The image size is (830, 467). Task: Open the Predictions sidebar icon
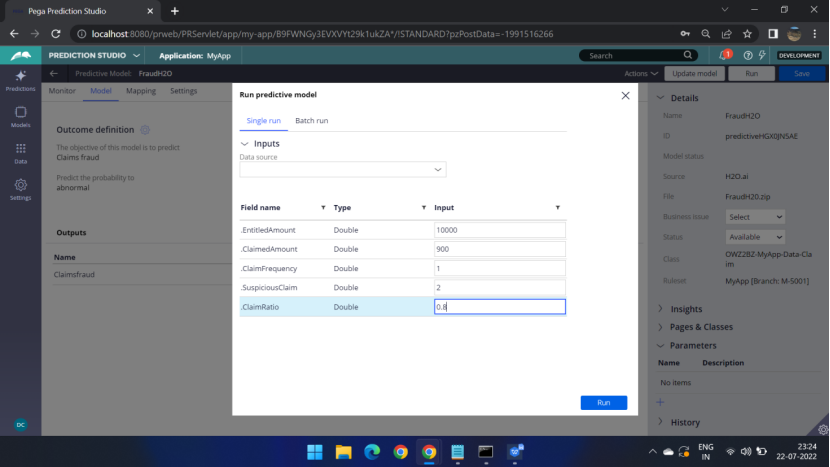tap(20, 80)
